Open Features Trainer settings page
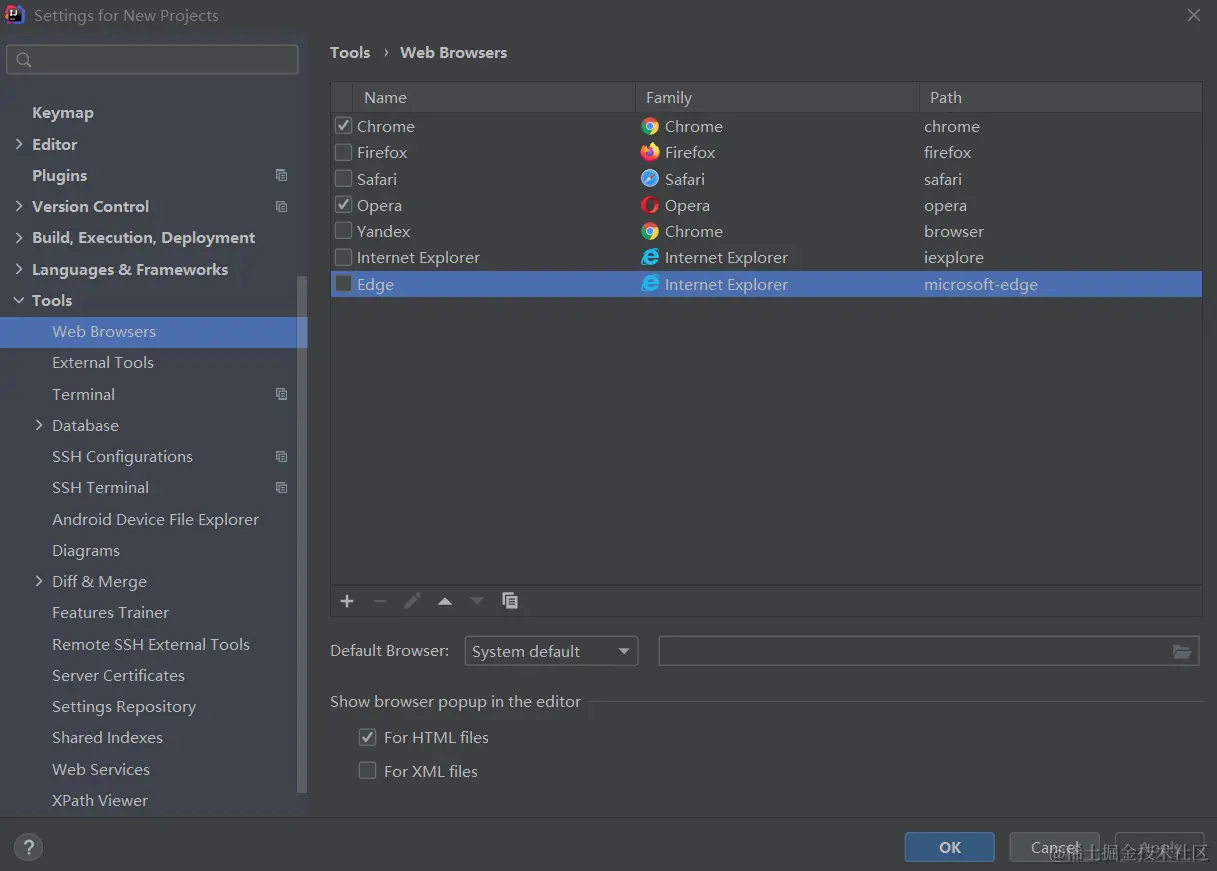 click(x=110, y=612)
